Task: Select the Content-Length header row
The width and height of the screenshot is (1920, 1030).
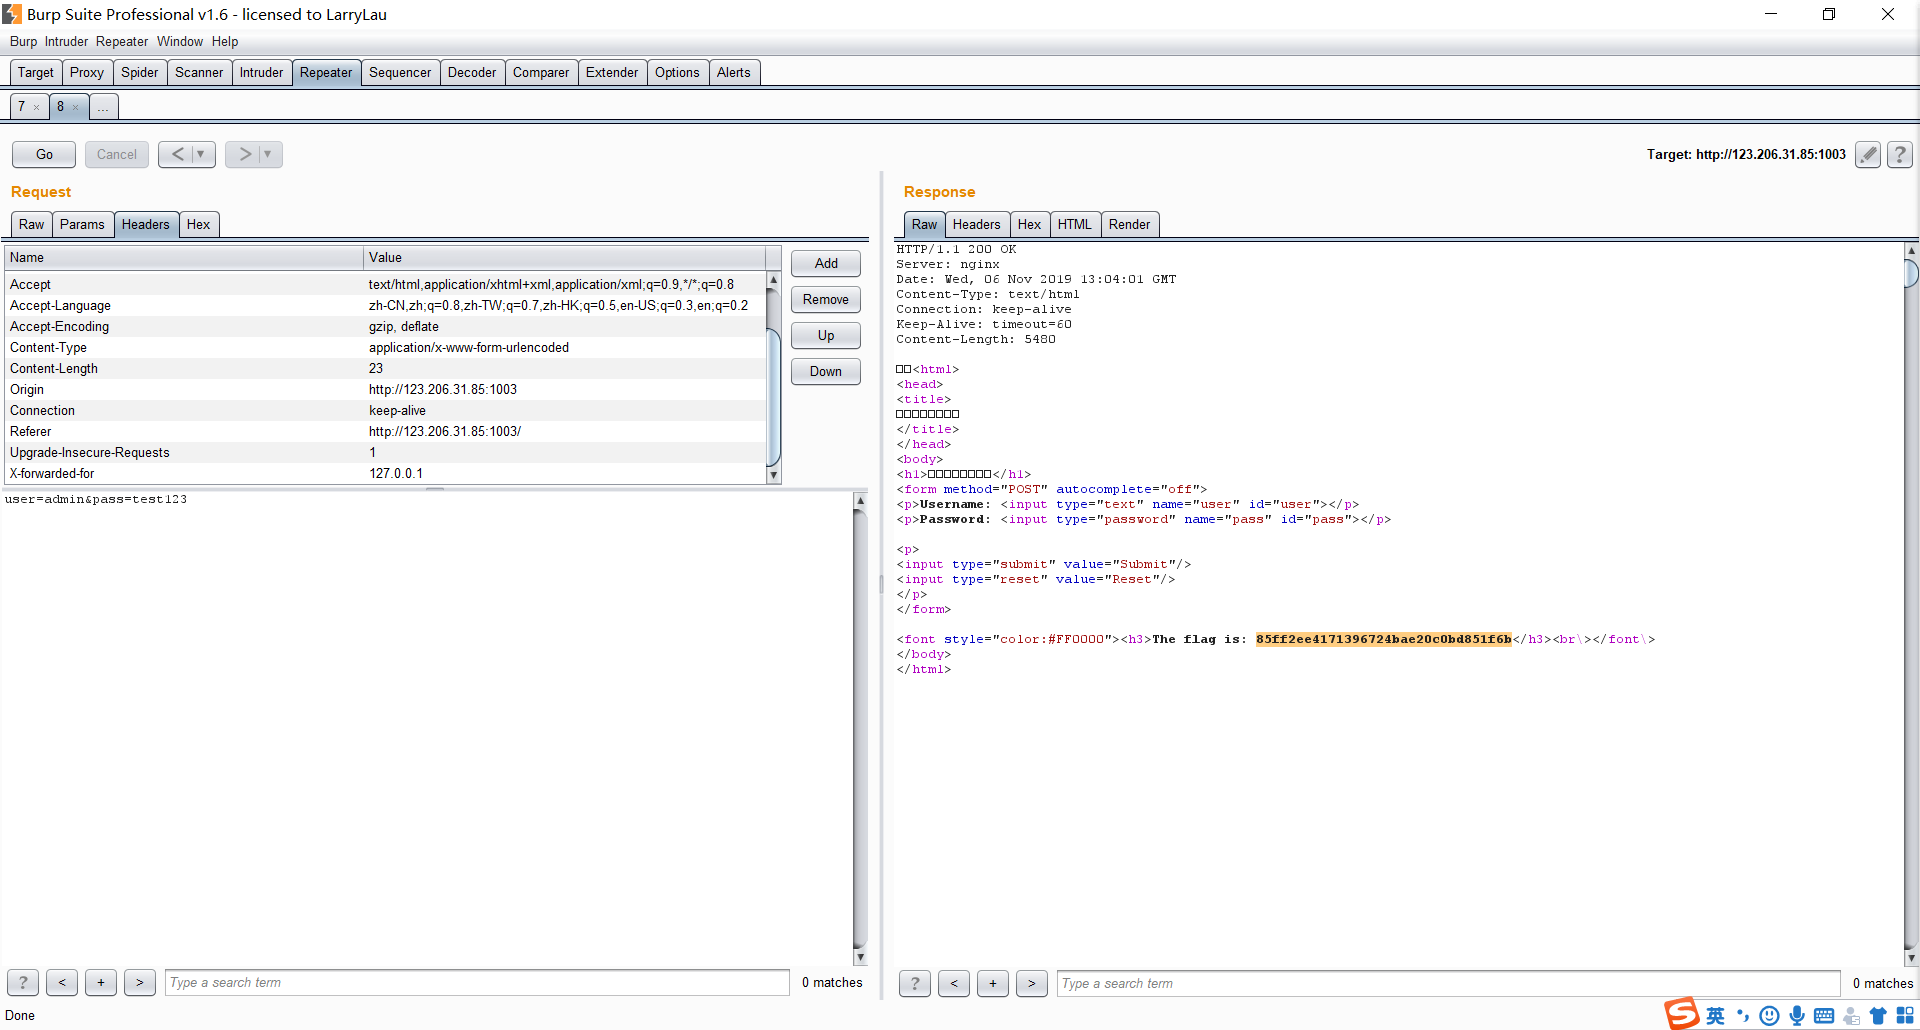Action: point(385,368)
